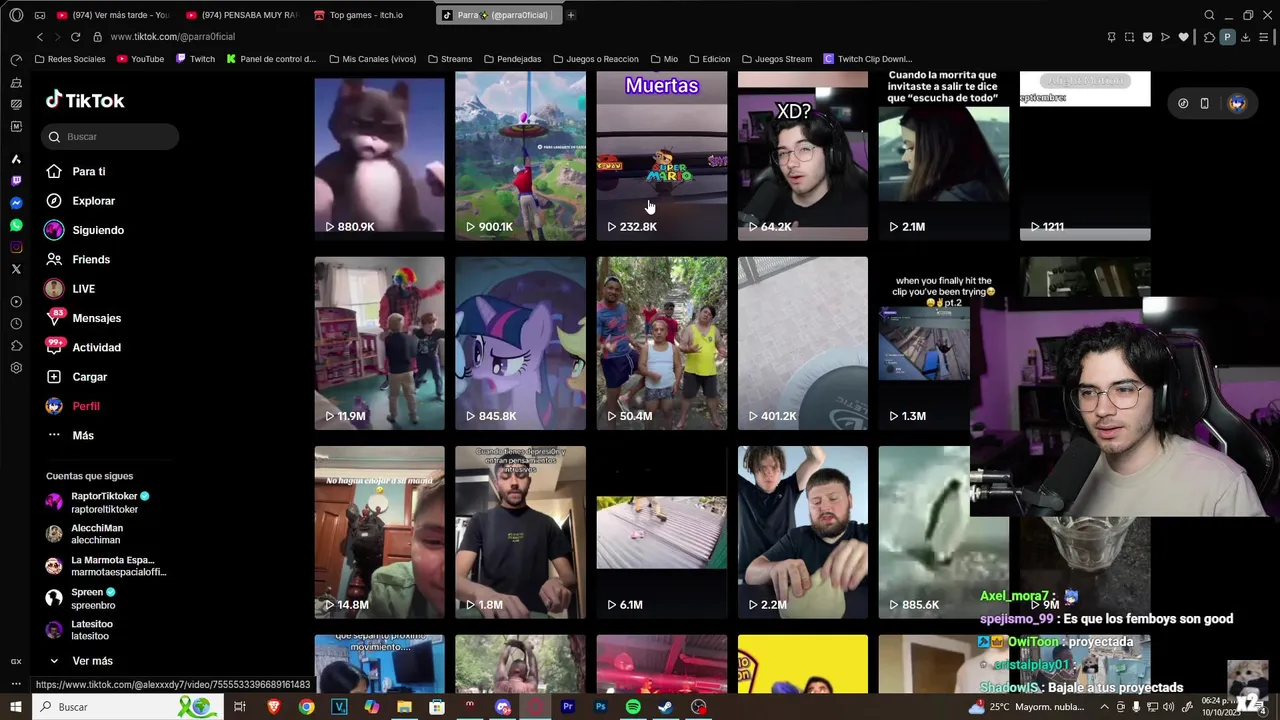Screen dimensions: 1280x720
Task: Focus the TikTok Buscar search box
Action: coord(112,136)
